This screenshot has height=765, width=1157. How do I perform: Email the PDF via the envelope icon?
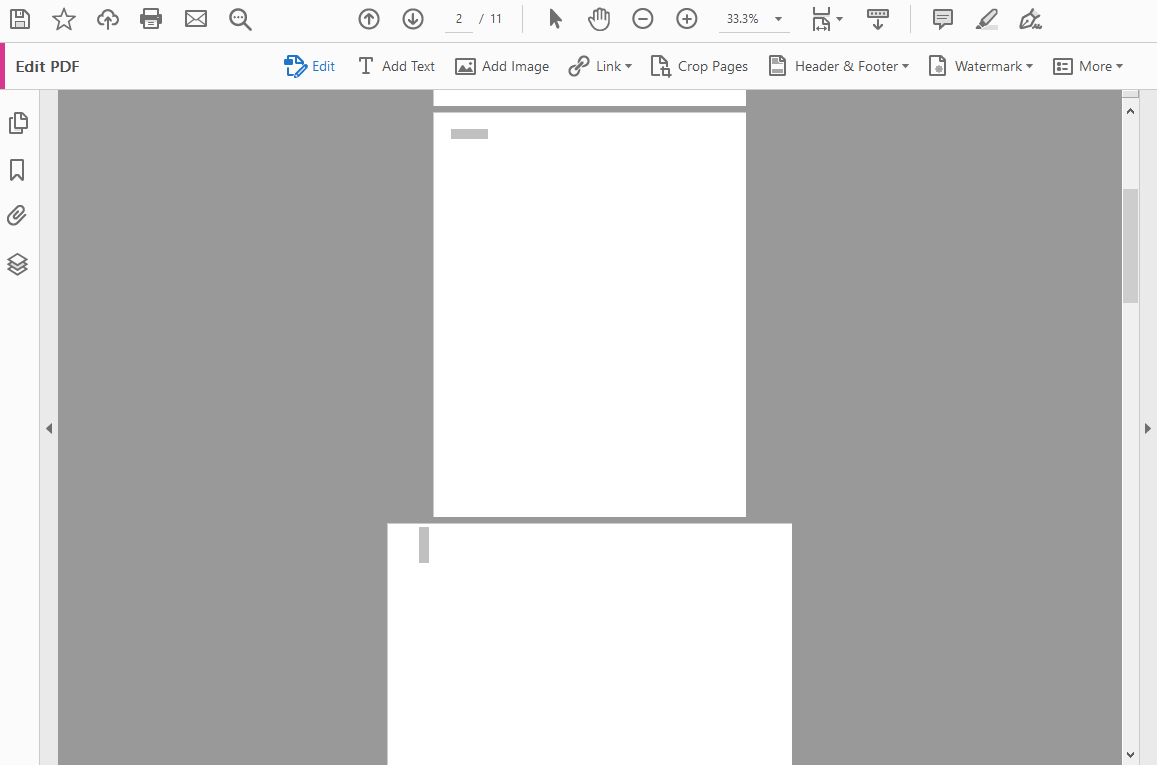pos(195,18)
